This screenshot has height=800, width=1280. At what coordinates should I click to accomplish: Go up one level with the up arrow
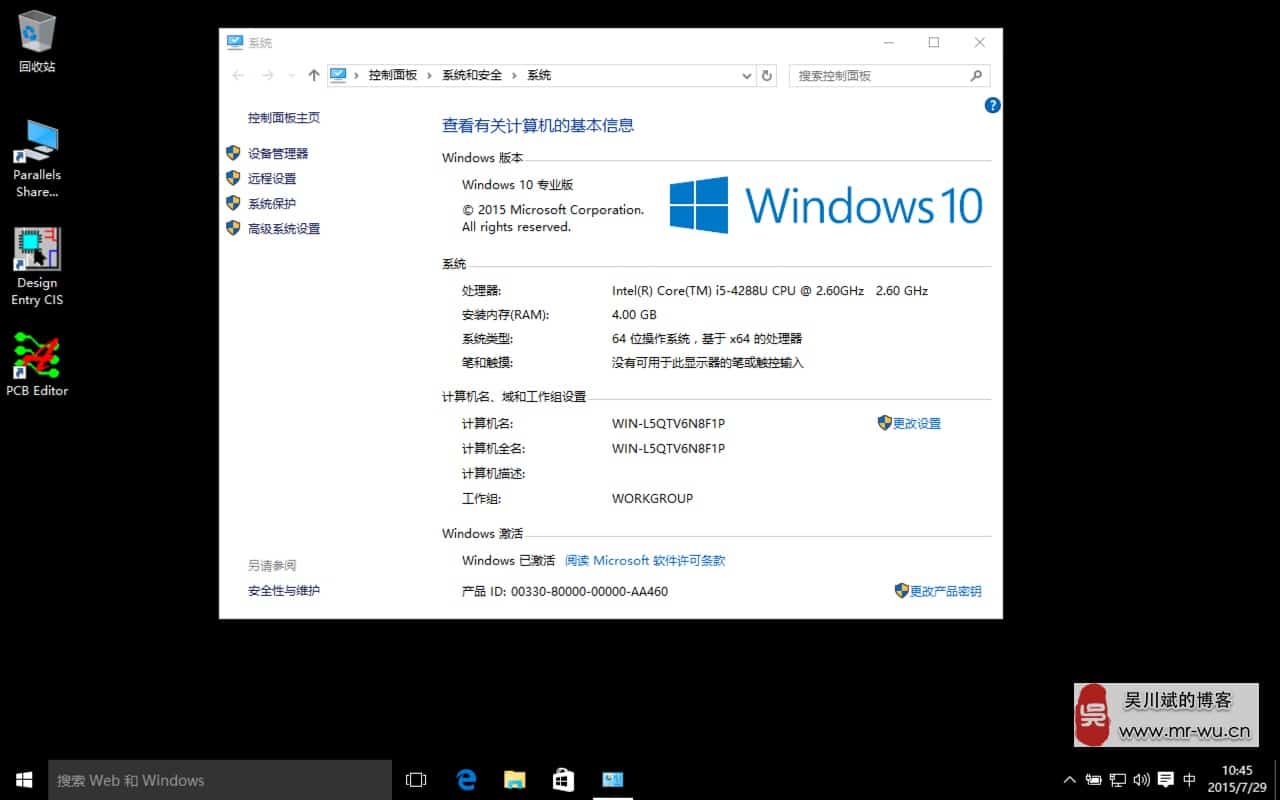(x=314, y=75)
